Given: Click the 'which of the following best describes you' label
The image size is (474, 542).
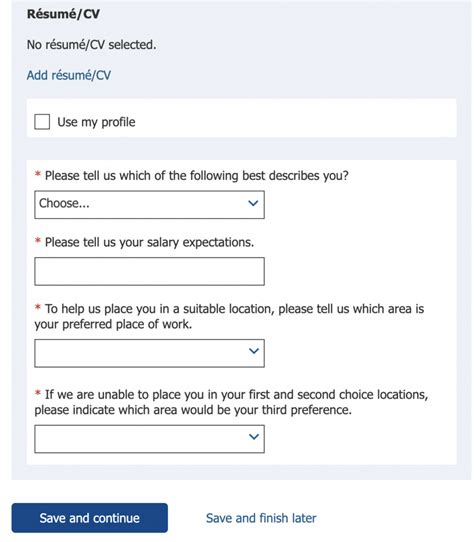Looking at the screenshot, I should click(x=197, y=176).
